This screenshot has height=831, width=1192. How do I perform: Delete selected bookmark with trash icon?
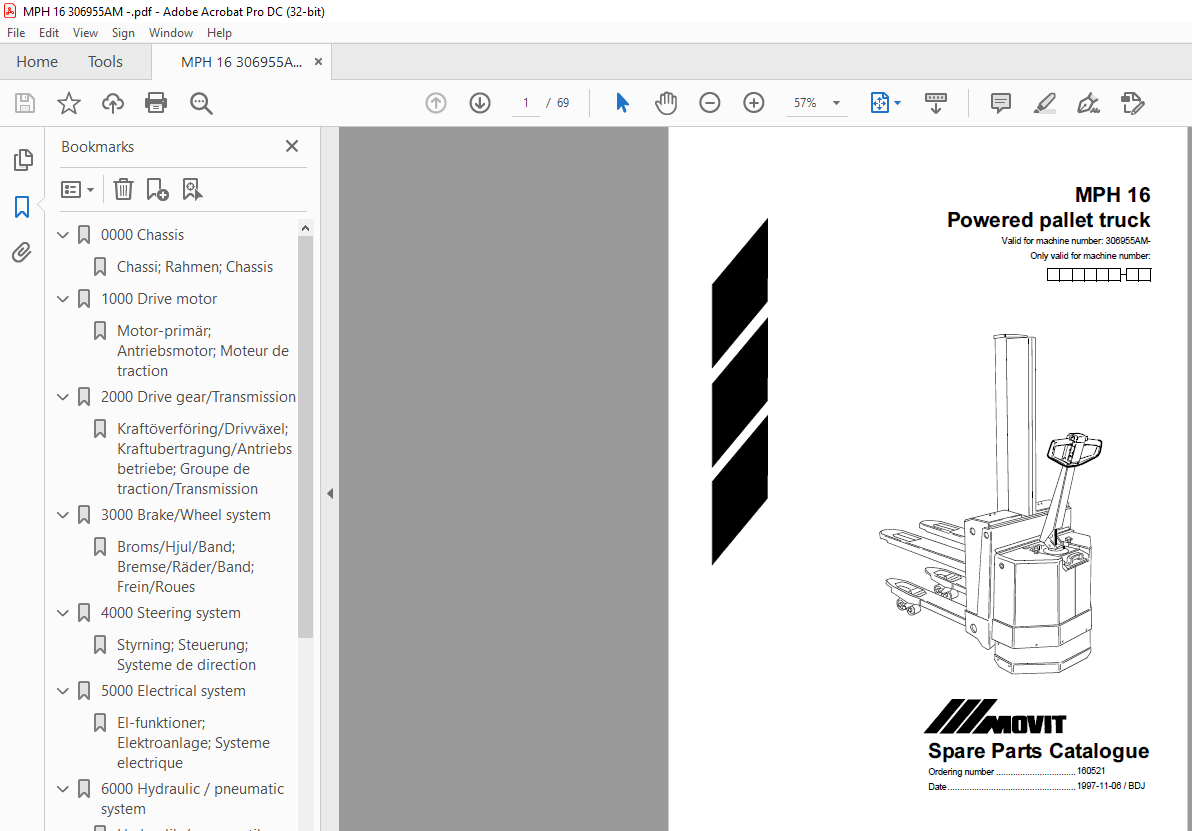(123, 189)
